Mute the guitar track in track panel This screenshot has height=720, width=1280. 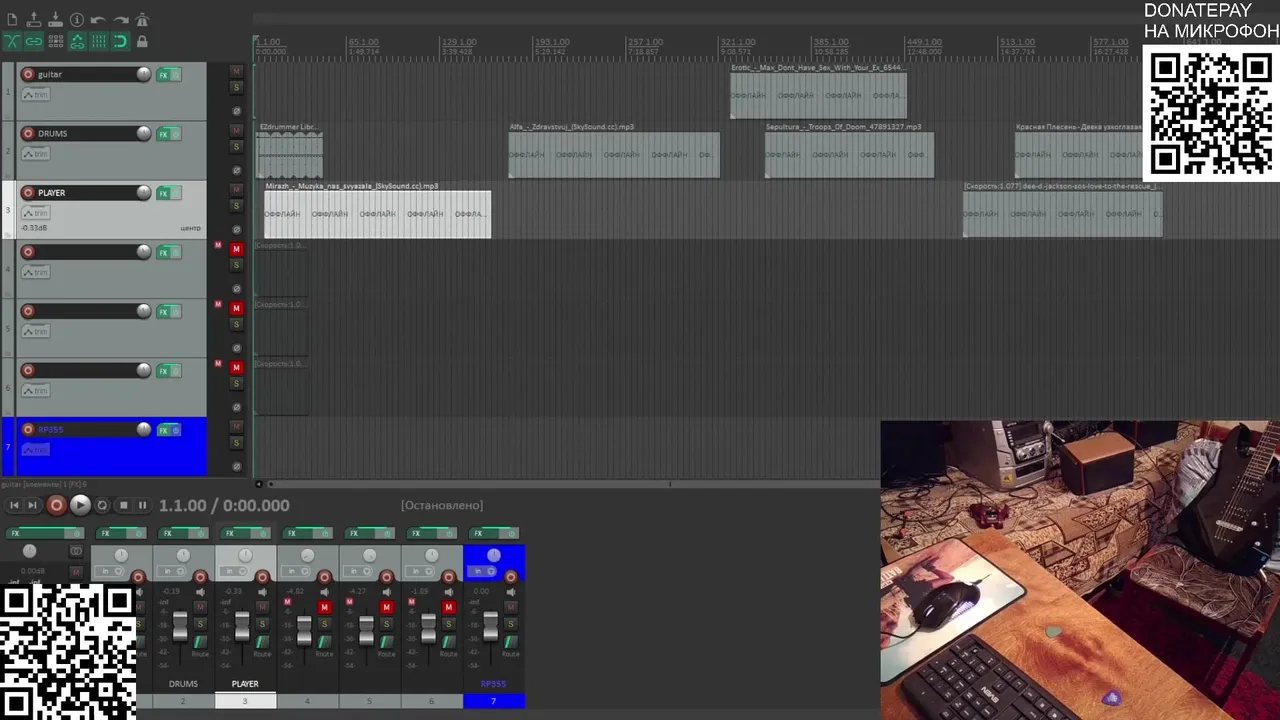[236, 71]
